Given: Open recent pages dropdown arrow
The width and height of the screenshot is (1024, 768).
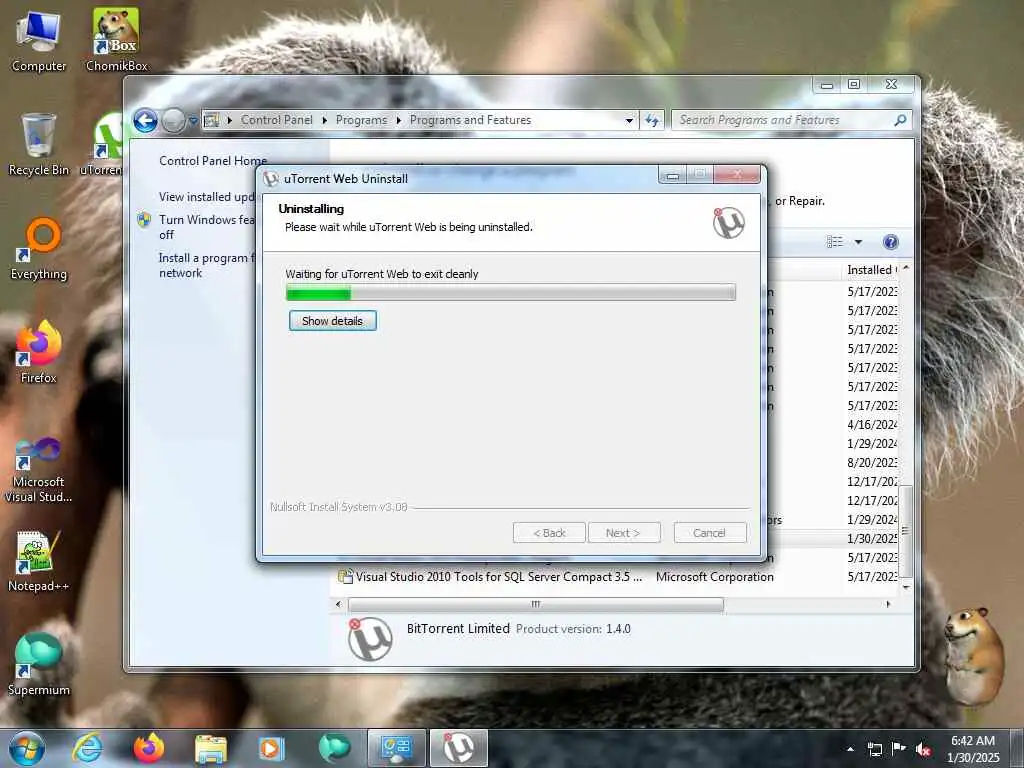Looking at the screenshot, I should (193, 121).
